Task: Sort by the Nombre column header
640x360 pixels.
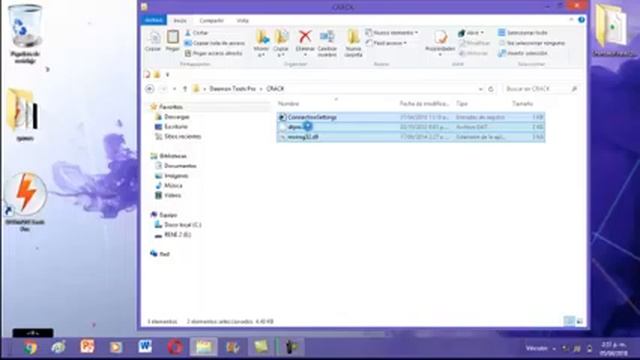Action: pyautogui.click(x=289, y=104)
